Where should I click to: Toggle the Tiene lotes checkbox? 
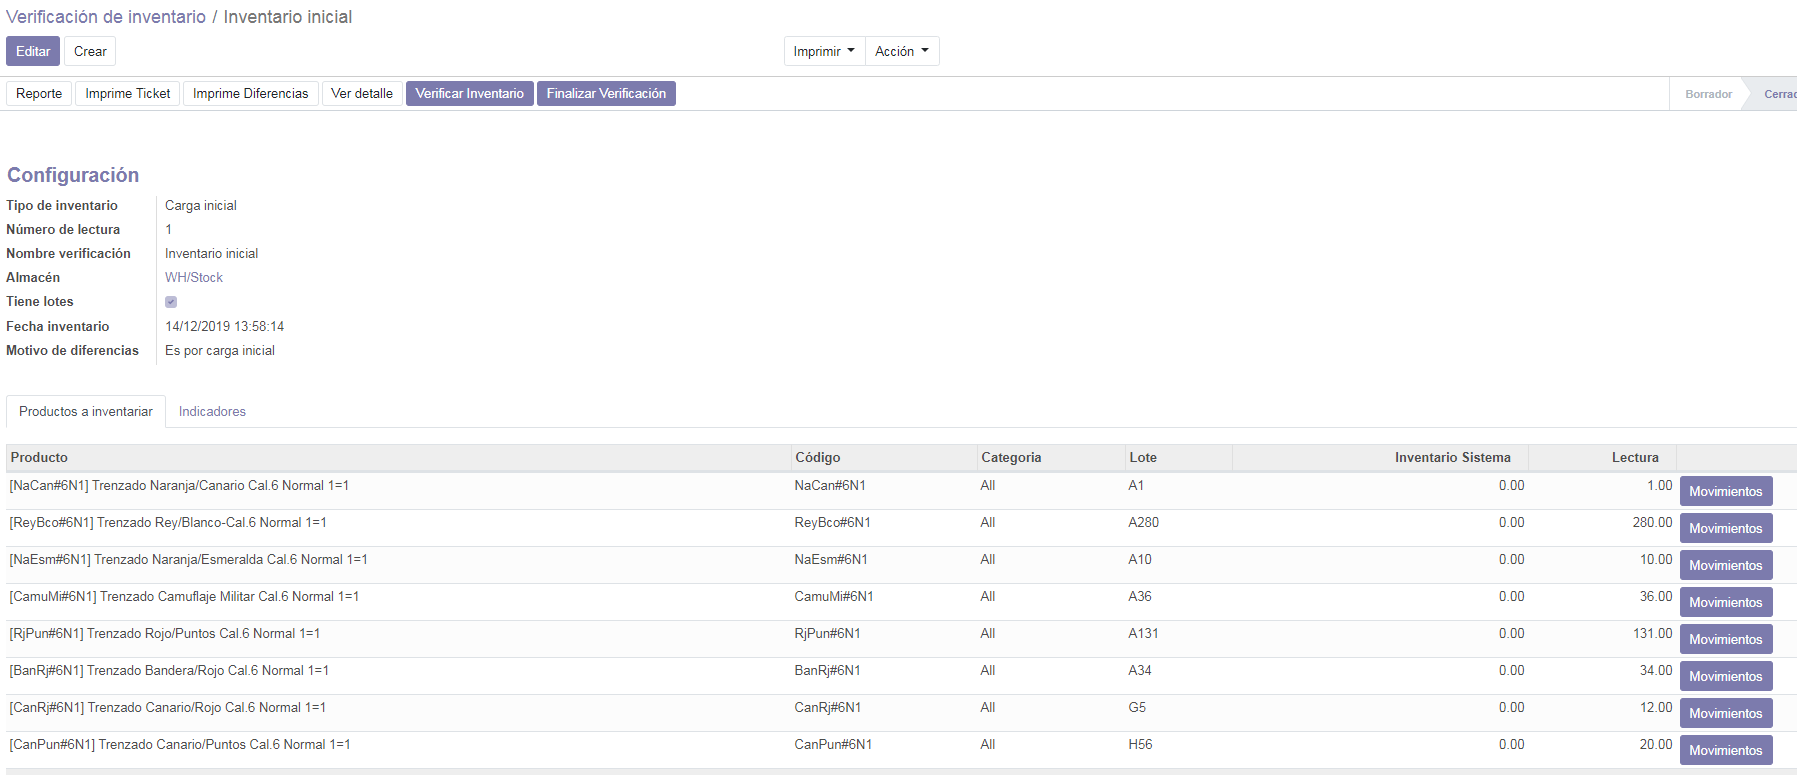click(x=171, y=302)
